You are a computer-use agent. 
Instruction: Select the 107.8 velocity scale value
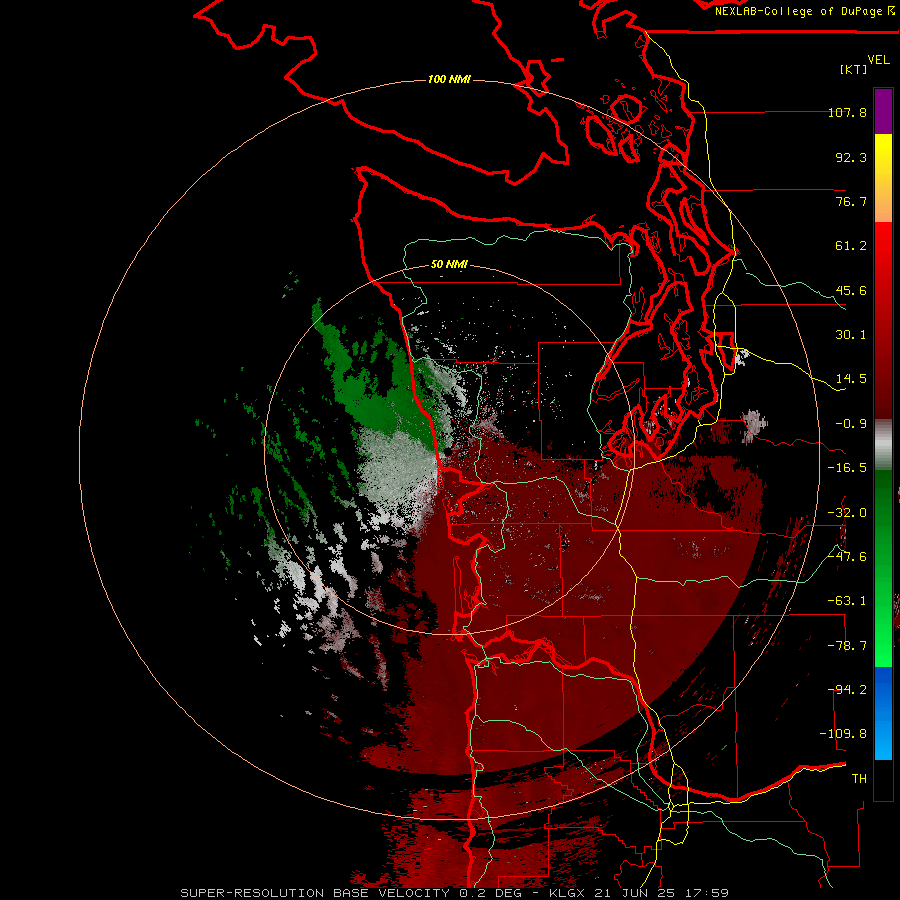pos(847,113)
